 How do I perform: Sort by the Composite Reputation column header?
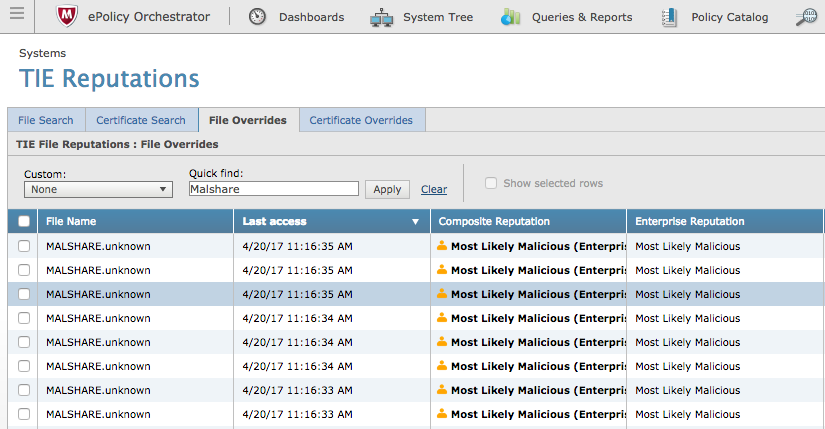pyautogui.click(x=528, y=221)
